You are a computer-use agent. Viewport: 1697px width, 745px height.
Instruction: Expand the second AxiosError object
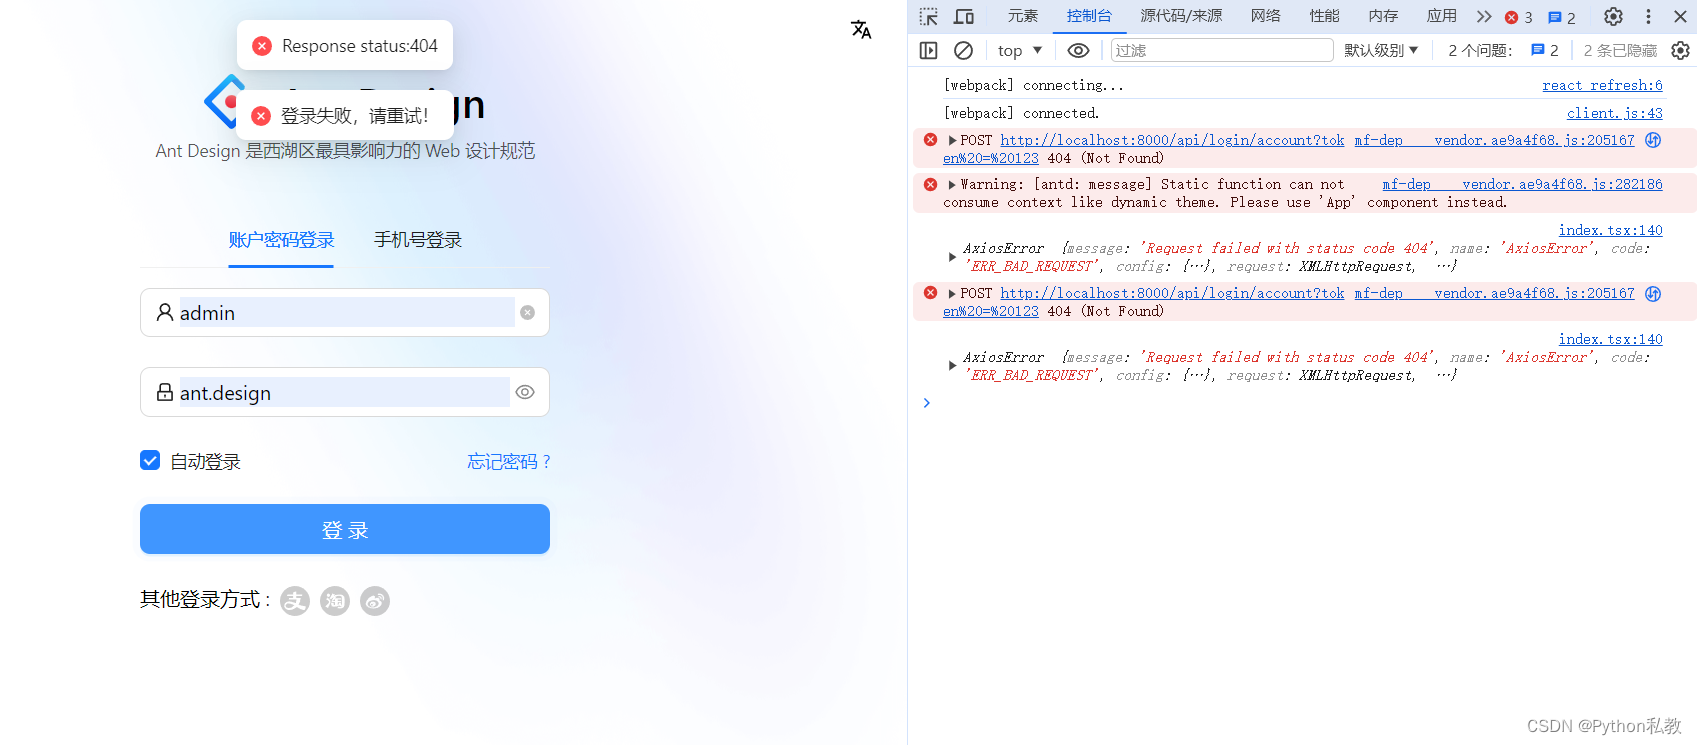point(952,366)
